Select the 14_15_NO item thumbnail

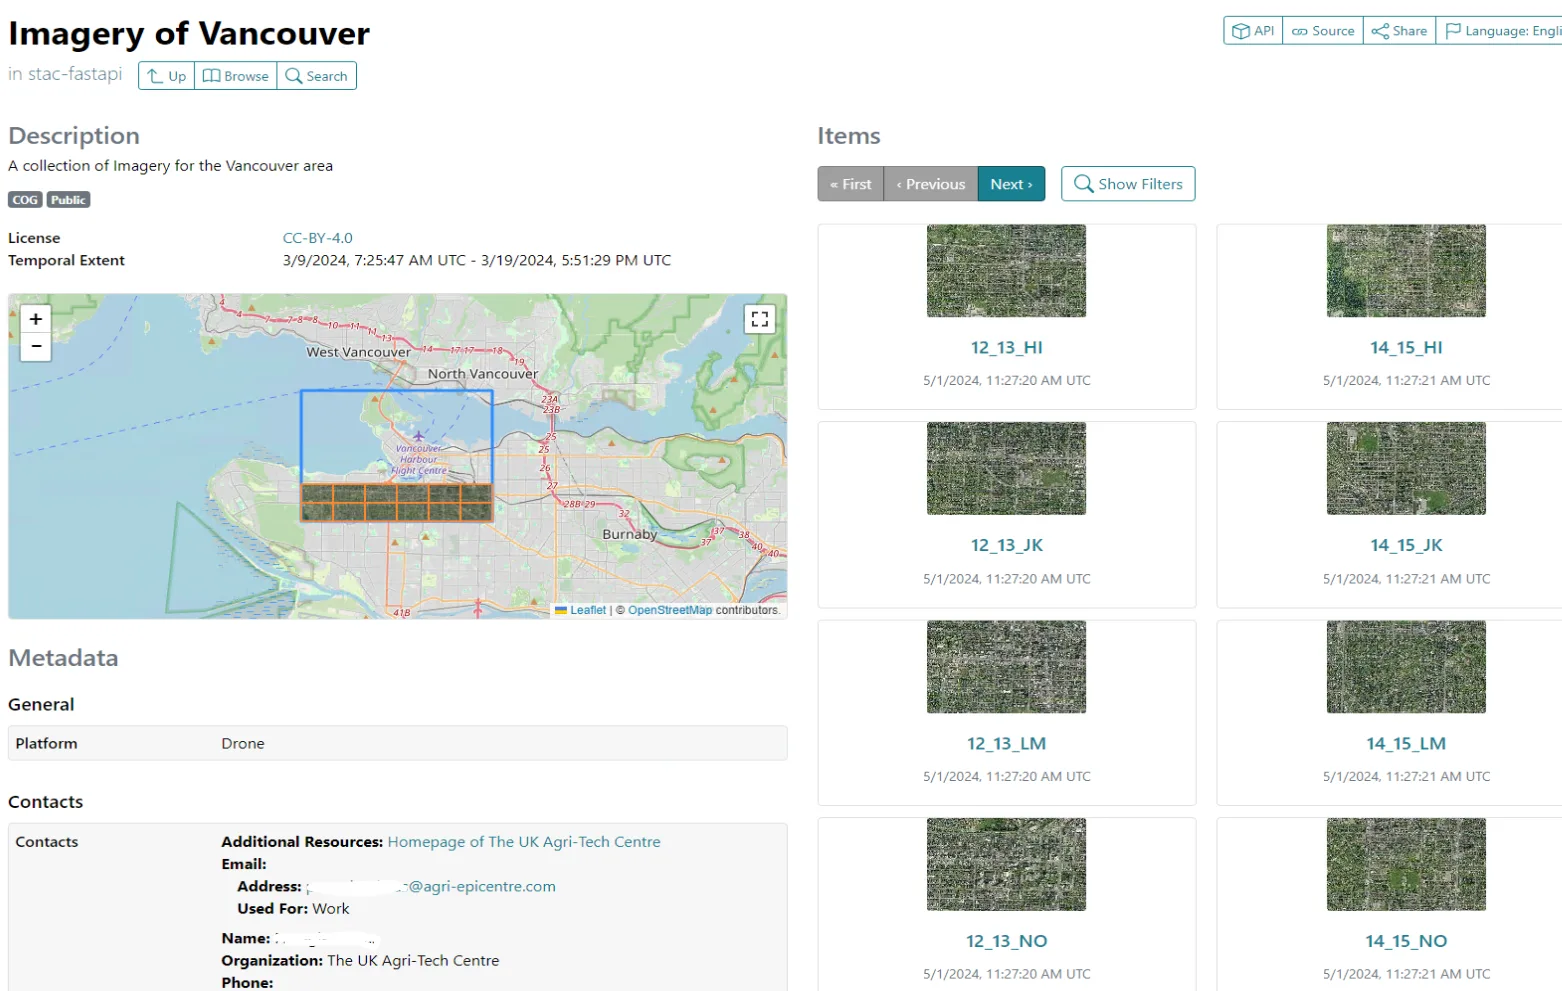pos(1406,864)
